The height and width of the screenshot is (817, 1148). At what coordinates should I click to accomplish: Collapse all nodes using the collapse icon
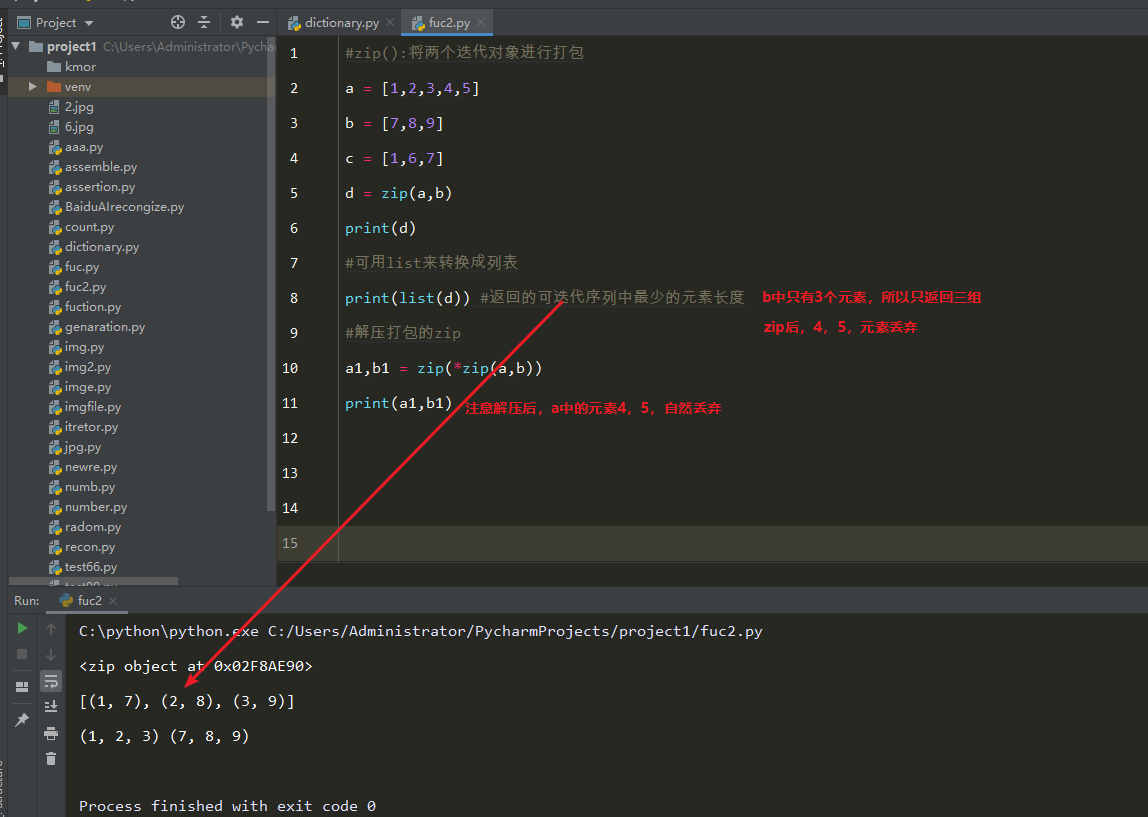pos(204,22)
